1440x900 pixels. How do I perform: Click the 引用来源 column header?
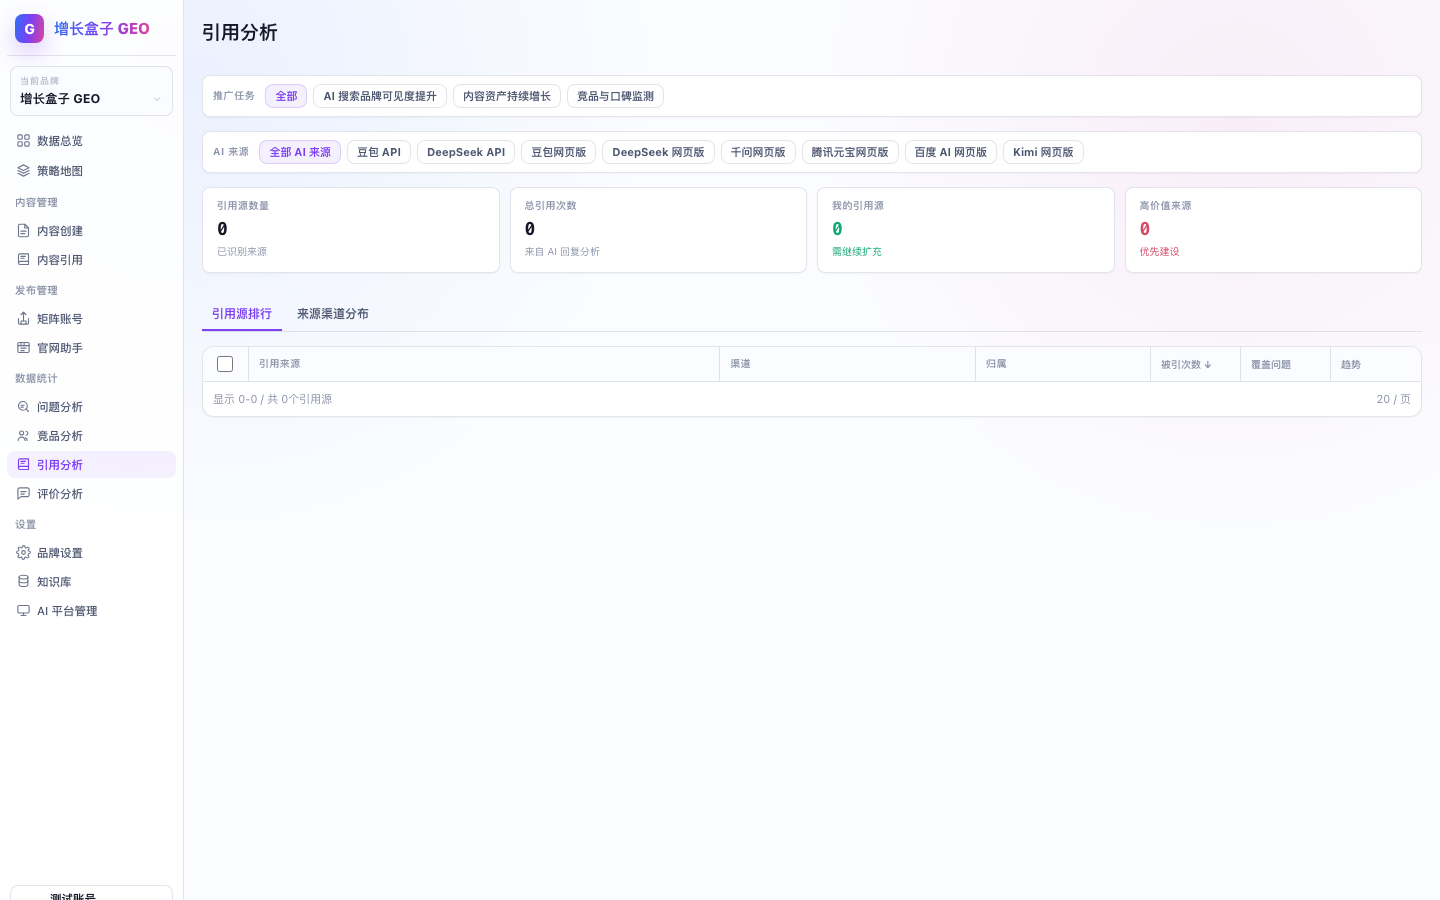pos(484,364)
